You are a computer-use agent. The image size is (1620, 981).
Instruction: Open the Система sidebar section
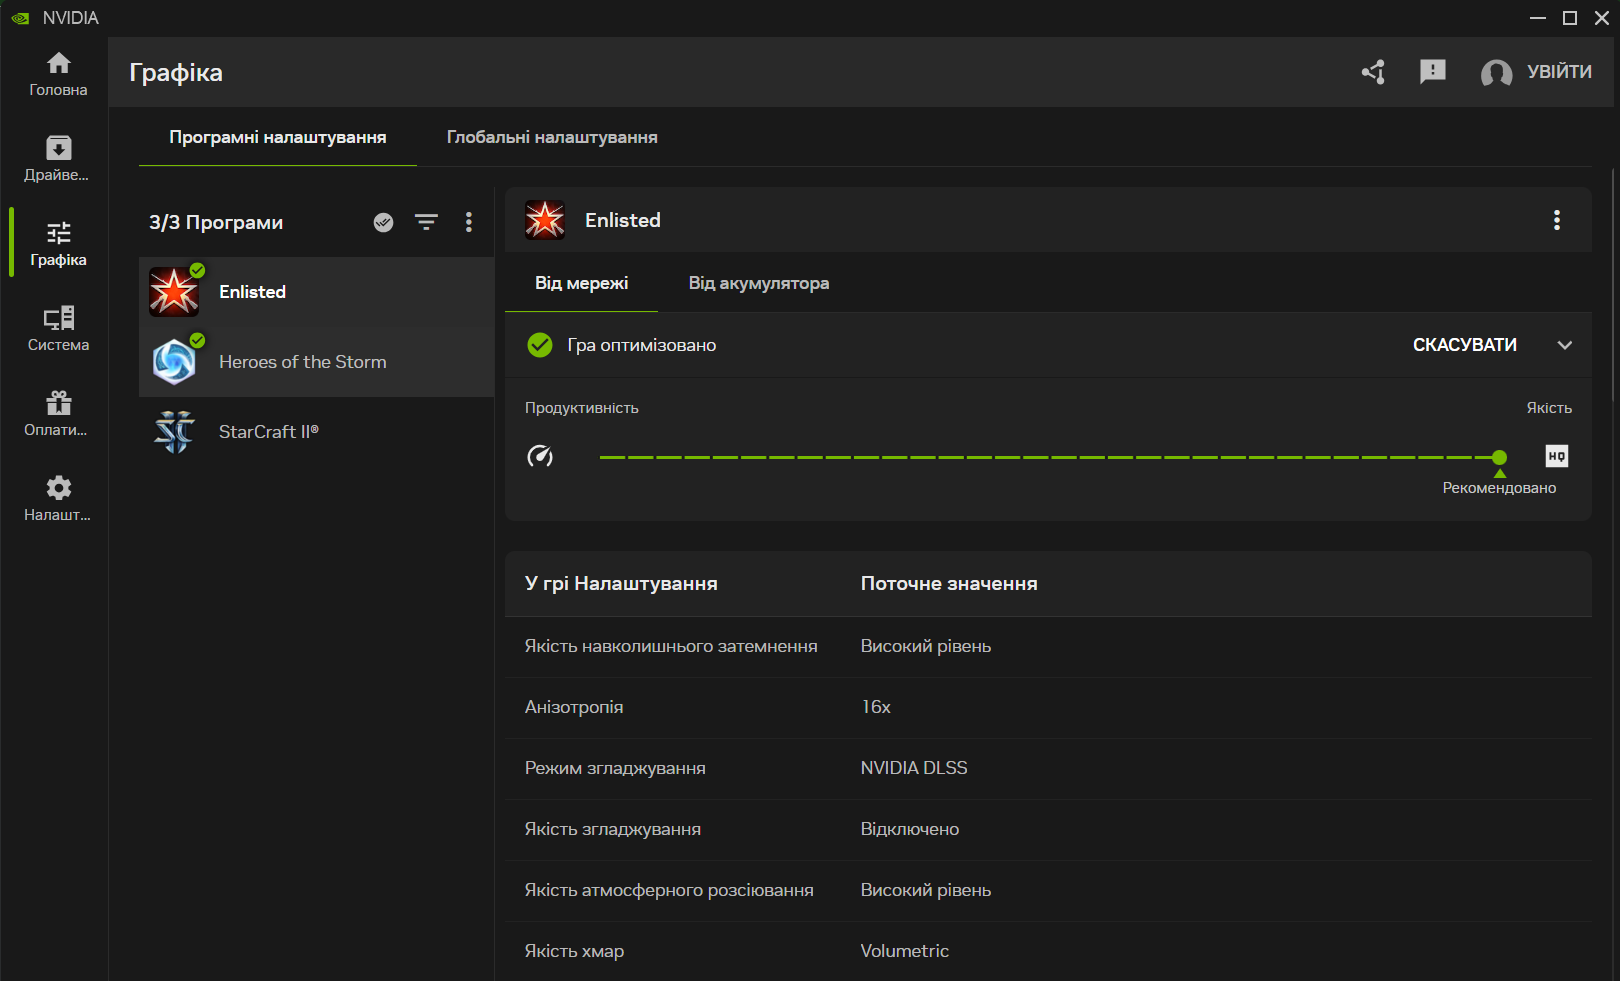(x=58, y=329)
